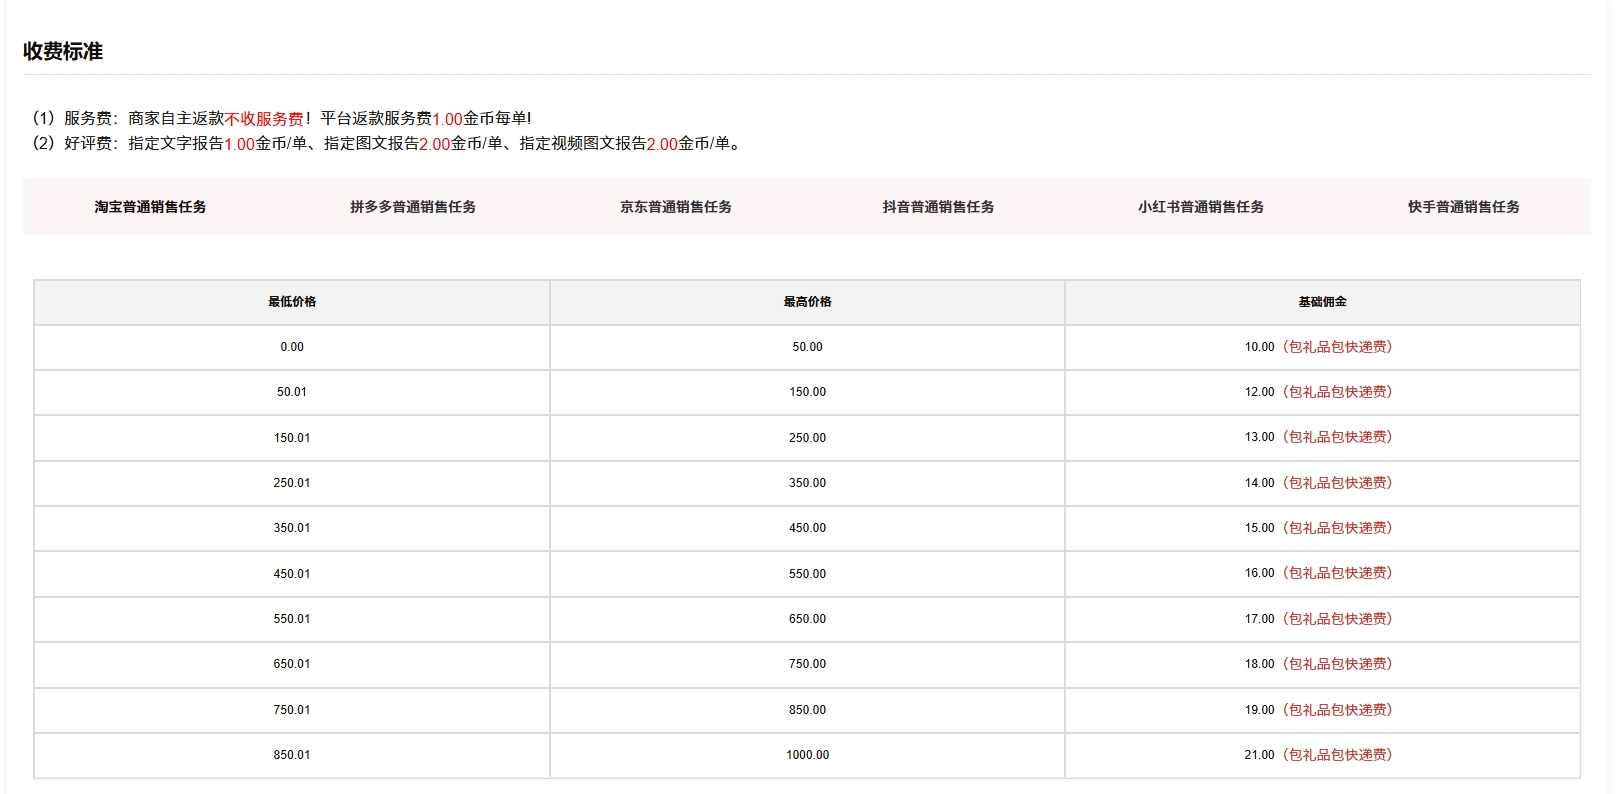This screenshot has height=794, width=1619.
Task: Click the 好评费 description line
Action: [x=388, y=144]
